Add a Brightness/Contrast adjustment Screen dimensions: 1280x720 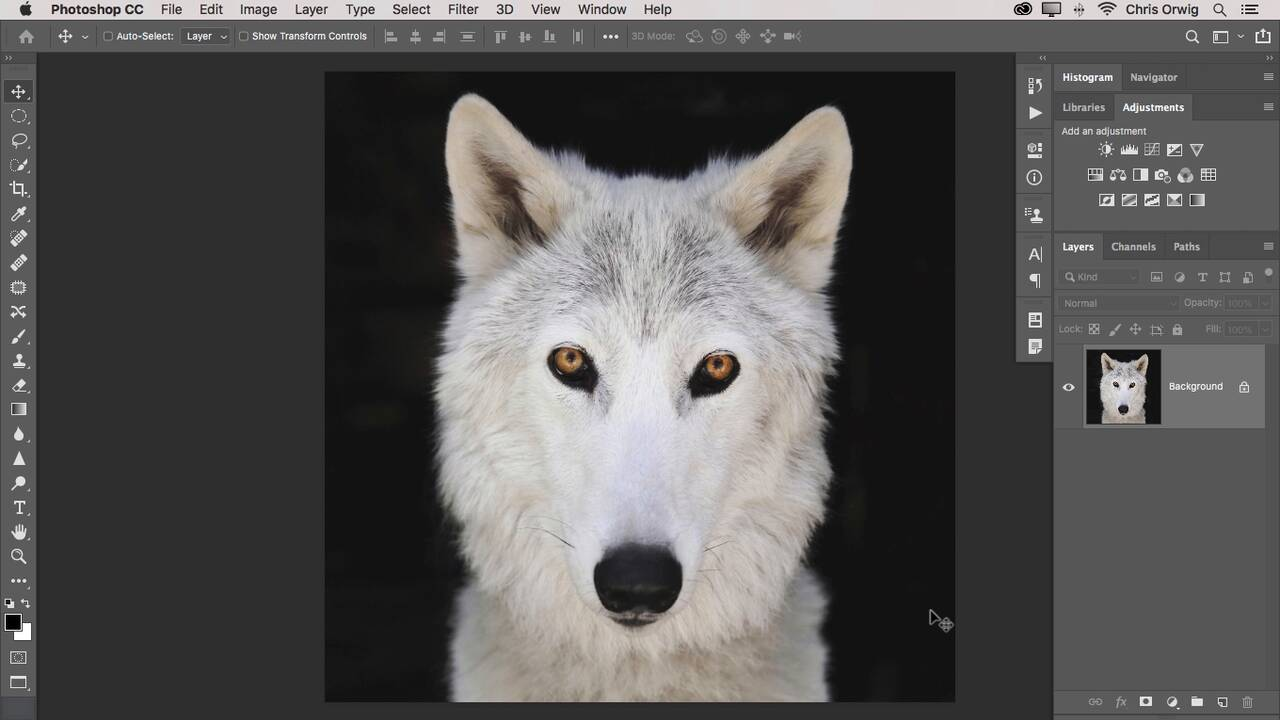point(1106,150)
